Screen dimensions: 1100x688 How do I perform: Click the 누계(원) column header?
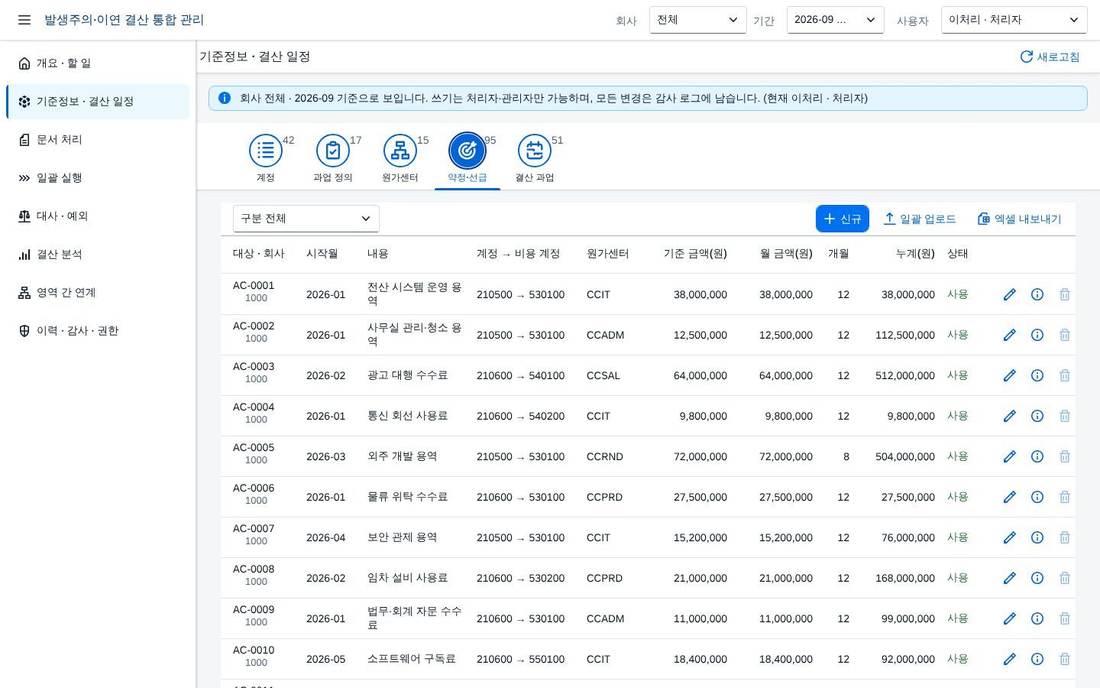click(x=915, y=254)
